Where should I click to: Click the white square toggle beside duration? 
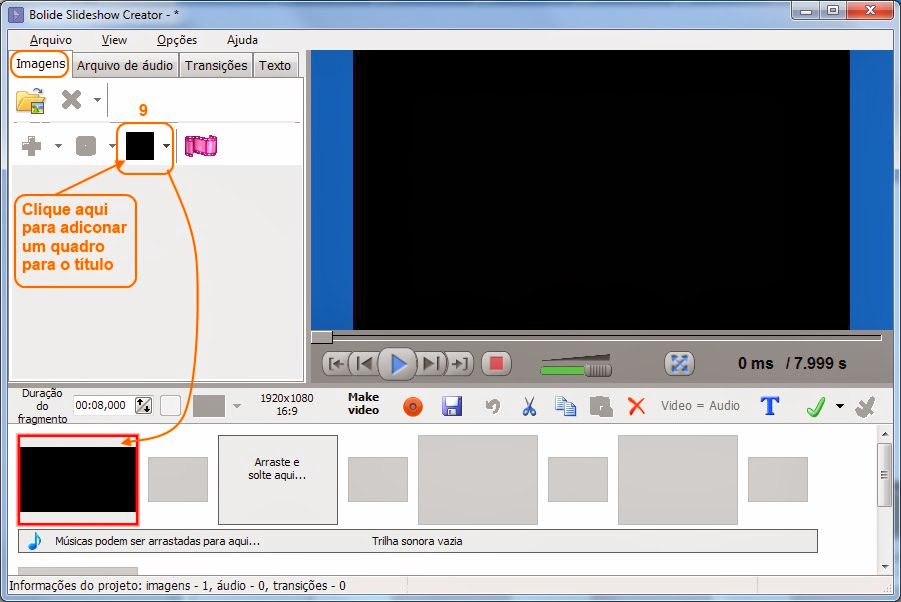tap(170, 406)
